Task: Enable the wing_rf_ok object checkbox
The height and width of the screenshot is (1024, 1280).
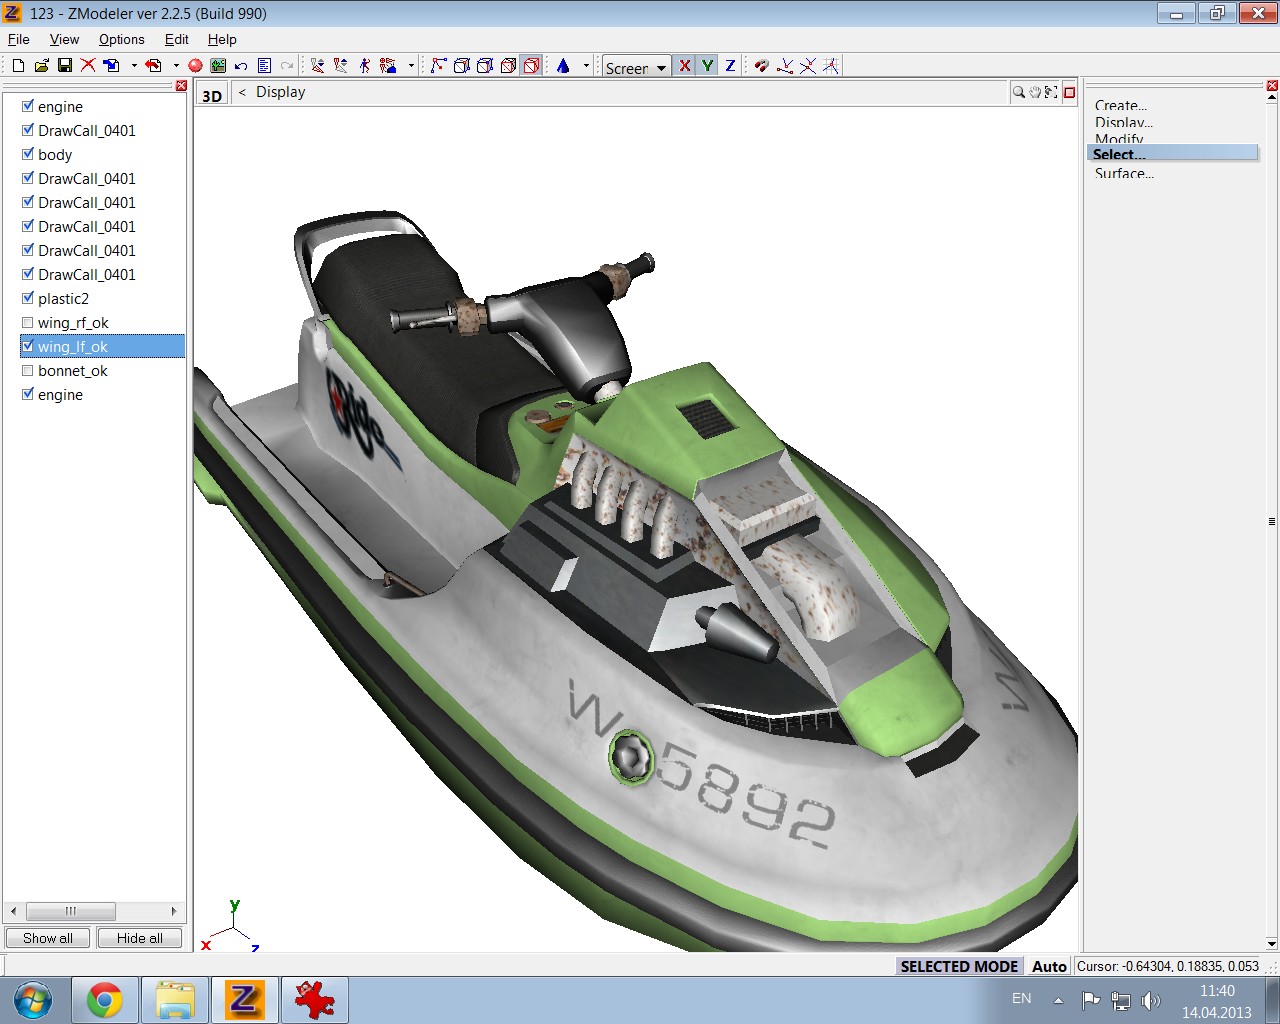Action: (28, 323)
